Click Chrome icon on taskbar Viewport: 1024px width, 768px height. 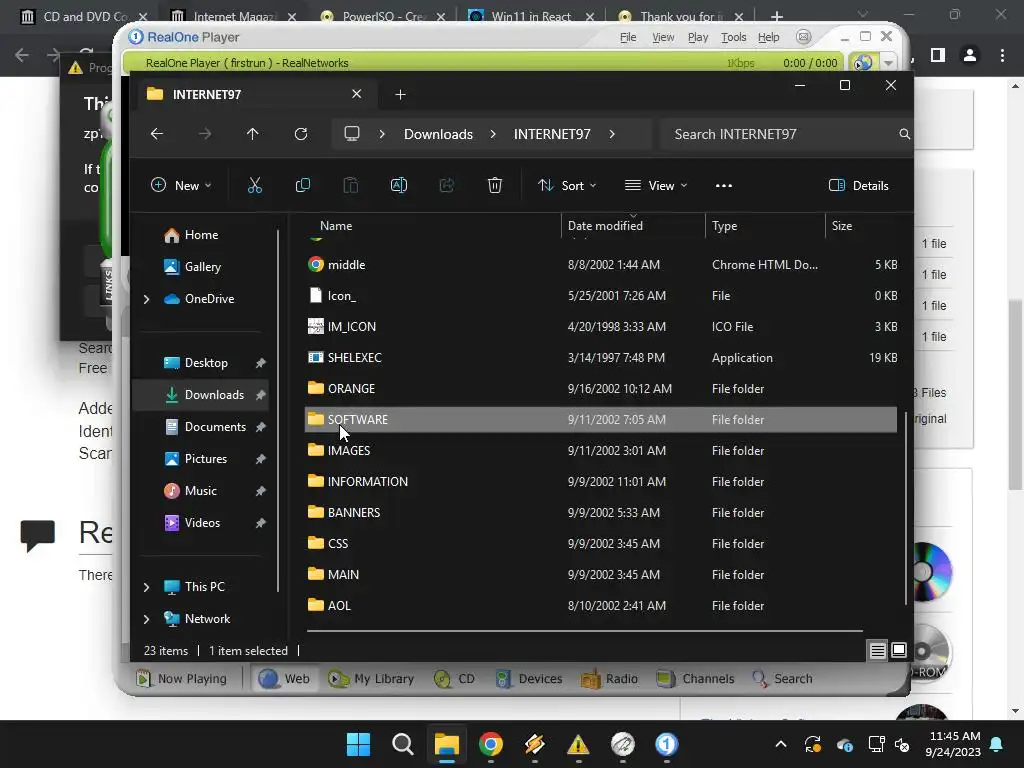(491, 744)
